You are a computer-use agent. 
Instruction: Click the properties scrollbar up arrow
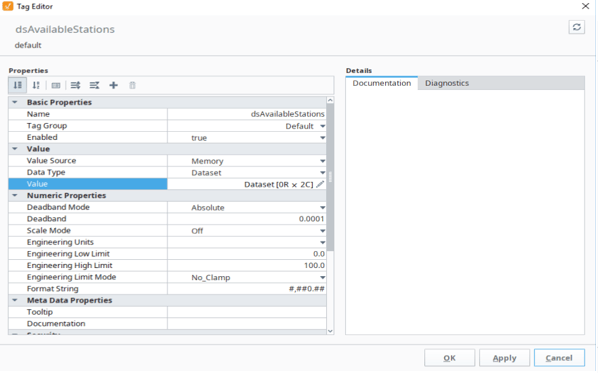coord(330,100)
